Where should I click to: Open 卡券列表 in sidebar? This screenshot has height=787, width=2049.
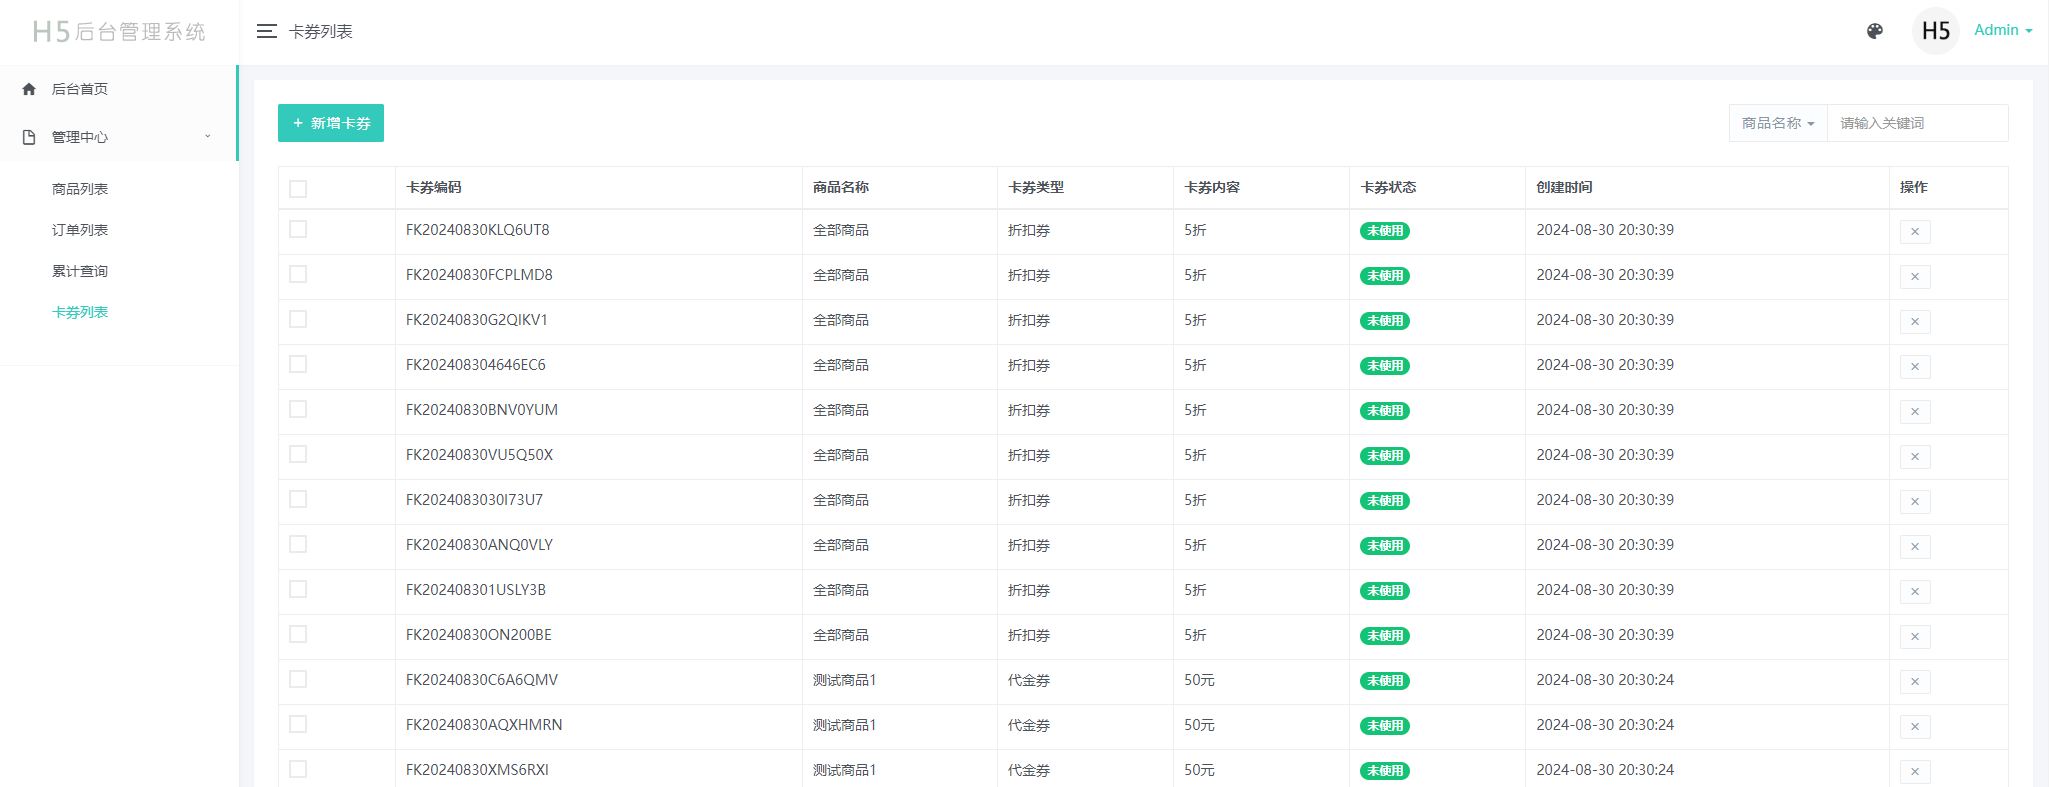pos(80,312)
